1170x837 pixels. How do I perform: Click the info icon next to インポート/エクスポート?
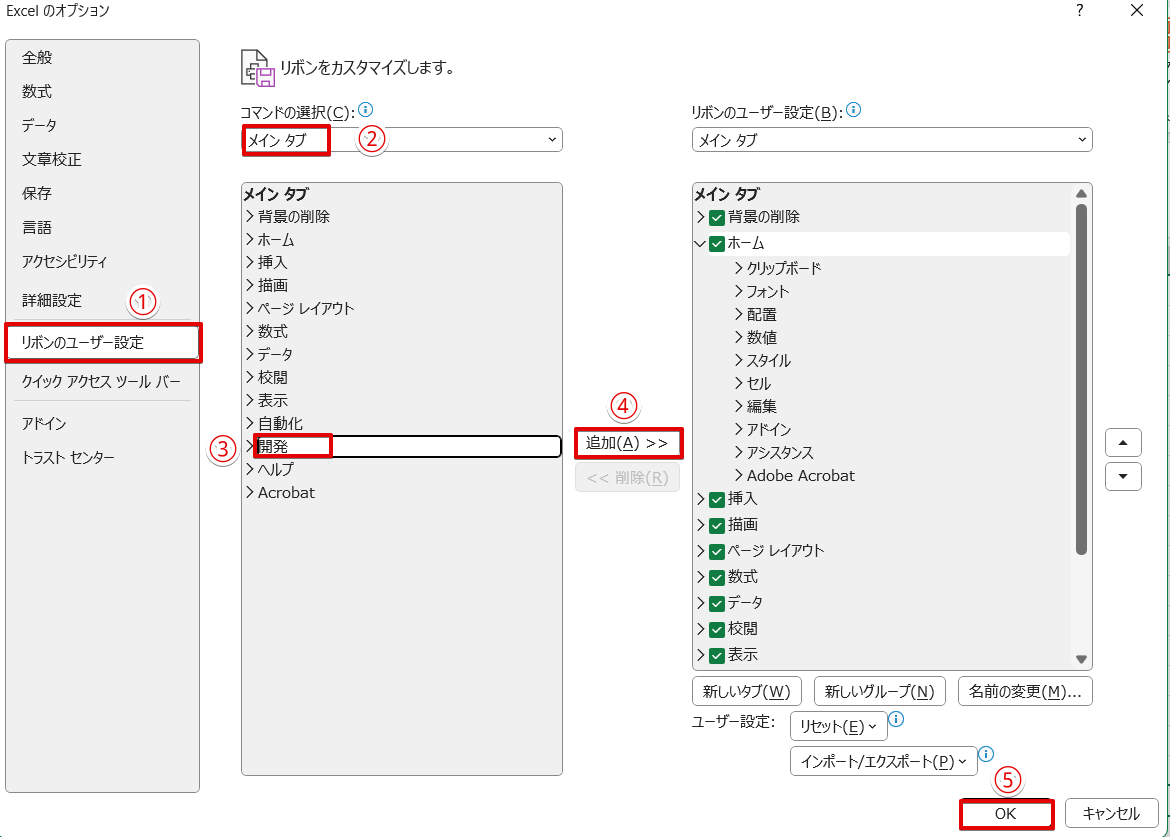point(986,754)
